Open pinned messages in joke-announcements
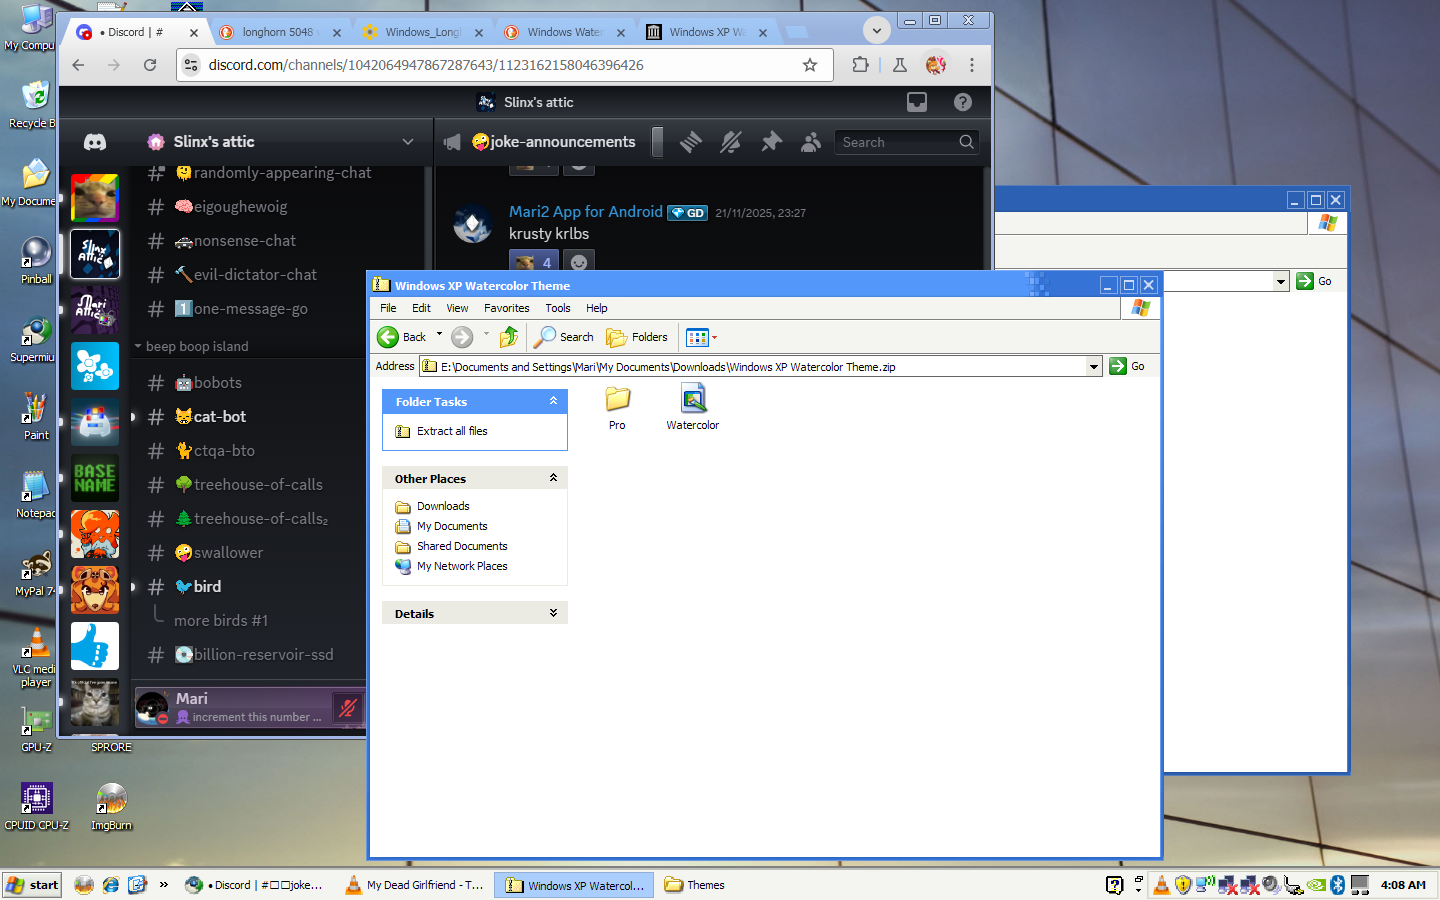Screen dimensions: 1440x900 point(771,142)
